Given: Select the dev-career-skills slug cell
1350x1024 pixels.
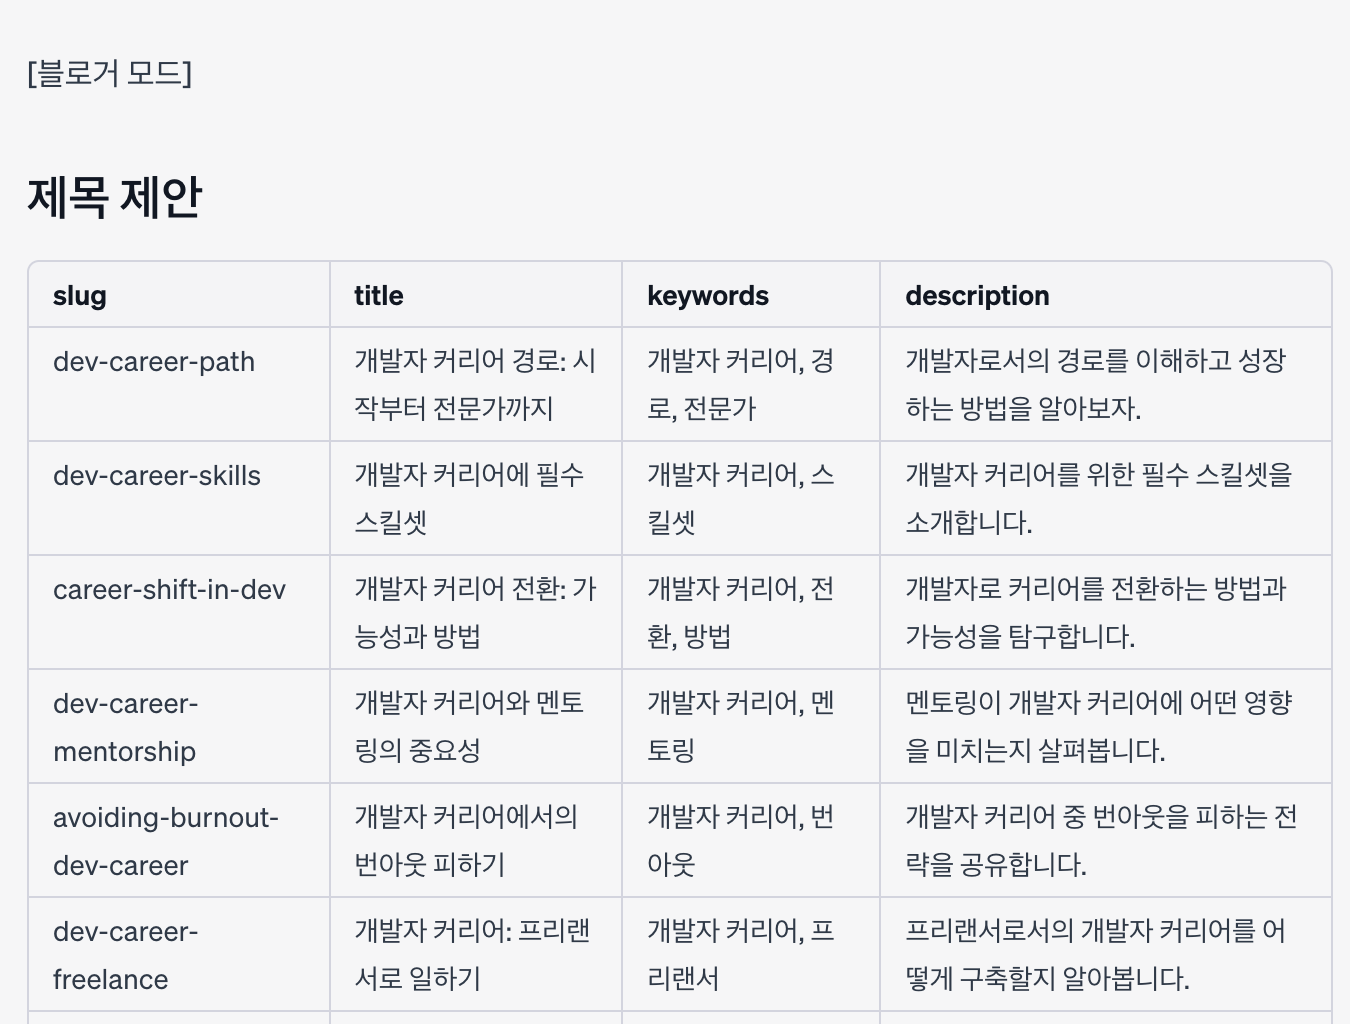Looking at the screenshot, I should [x=157, y=476].
